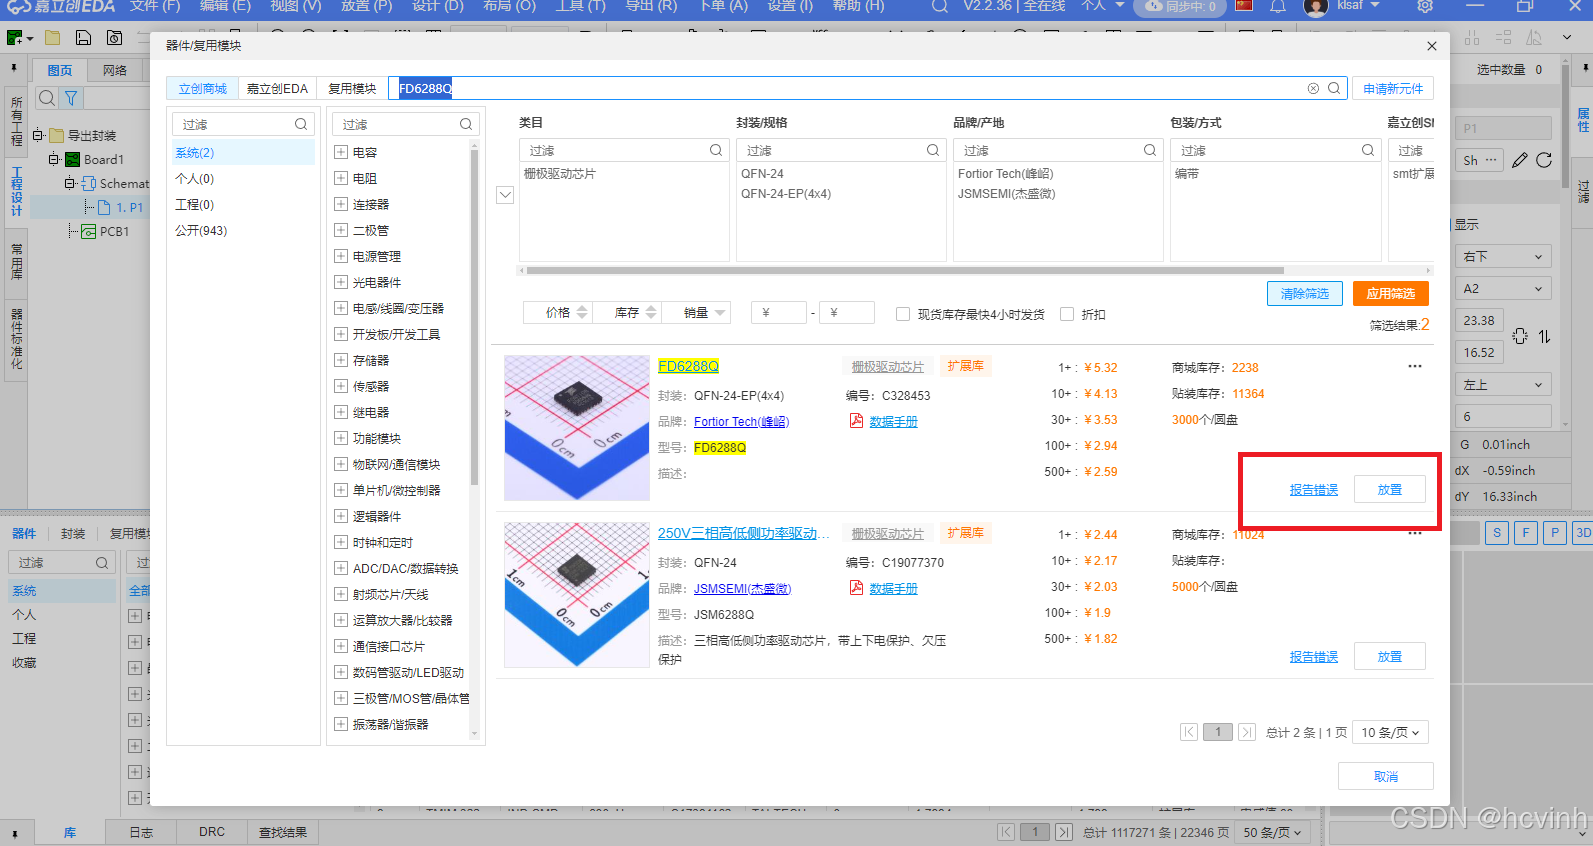Sort results by 库存 stock

point(626,313)
